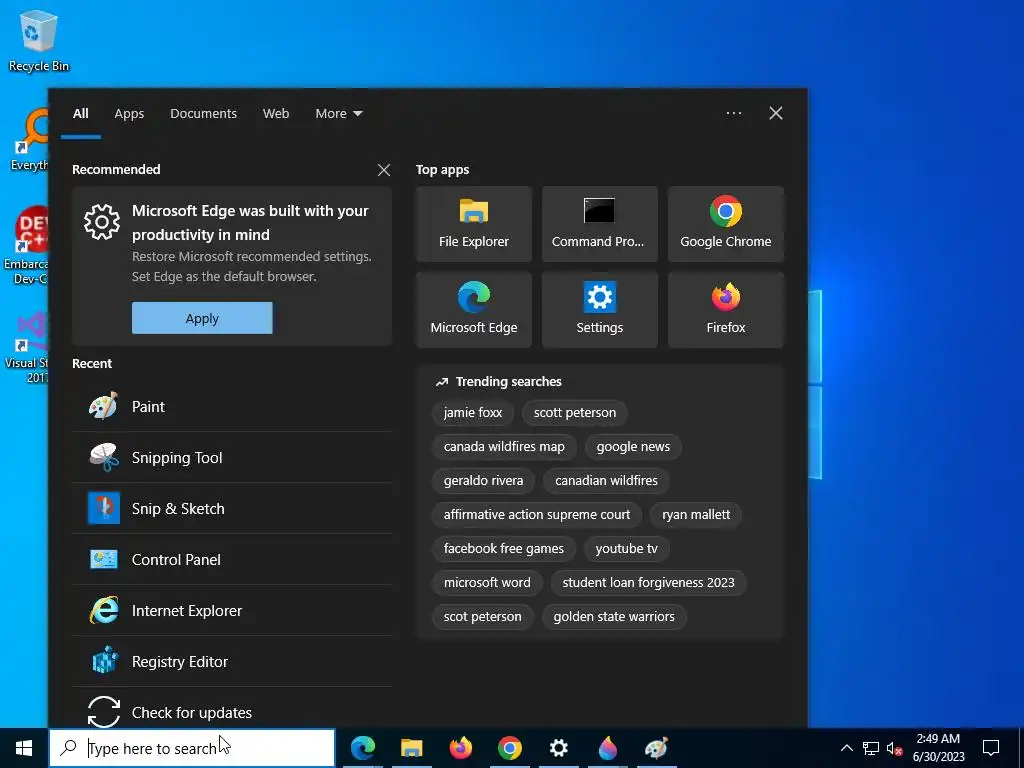The height and width of the screenshot is (768, 1024).
Task: Select Check for updates in Recent list
Action: [232, 709]
